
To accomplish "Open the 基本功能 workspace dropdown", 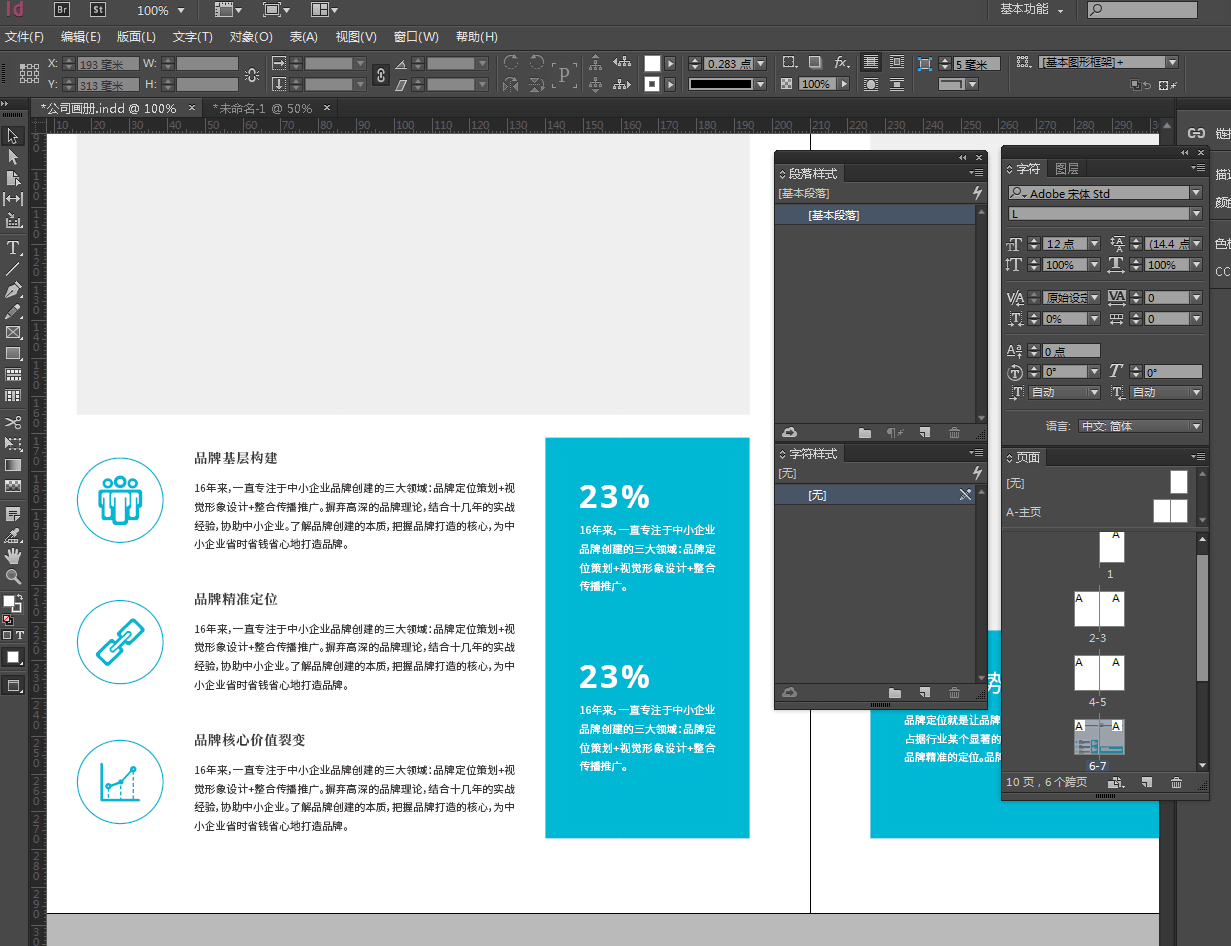I will pyautogui.click(x=1033, y=9).
